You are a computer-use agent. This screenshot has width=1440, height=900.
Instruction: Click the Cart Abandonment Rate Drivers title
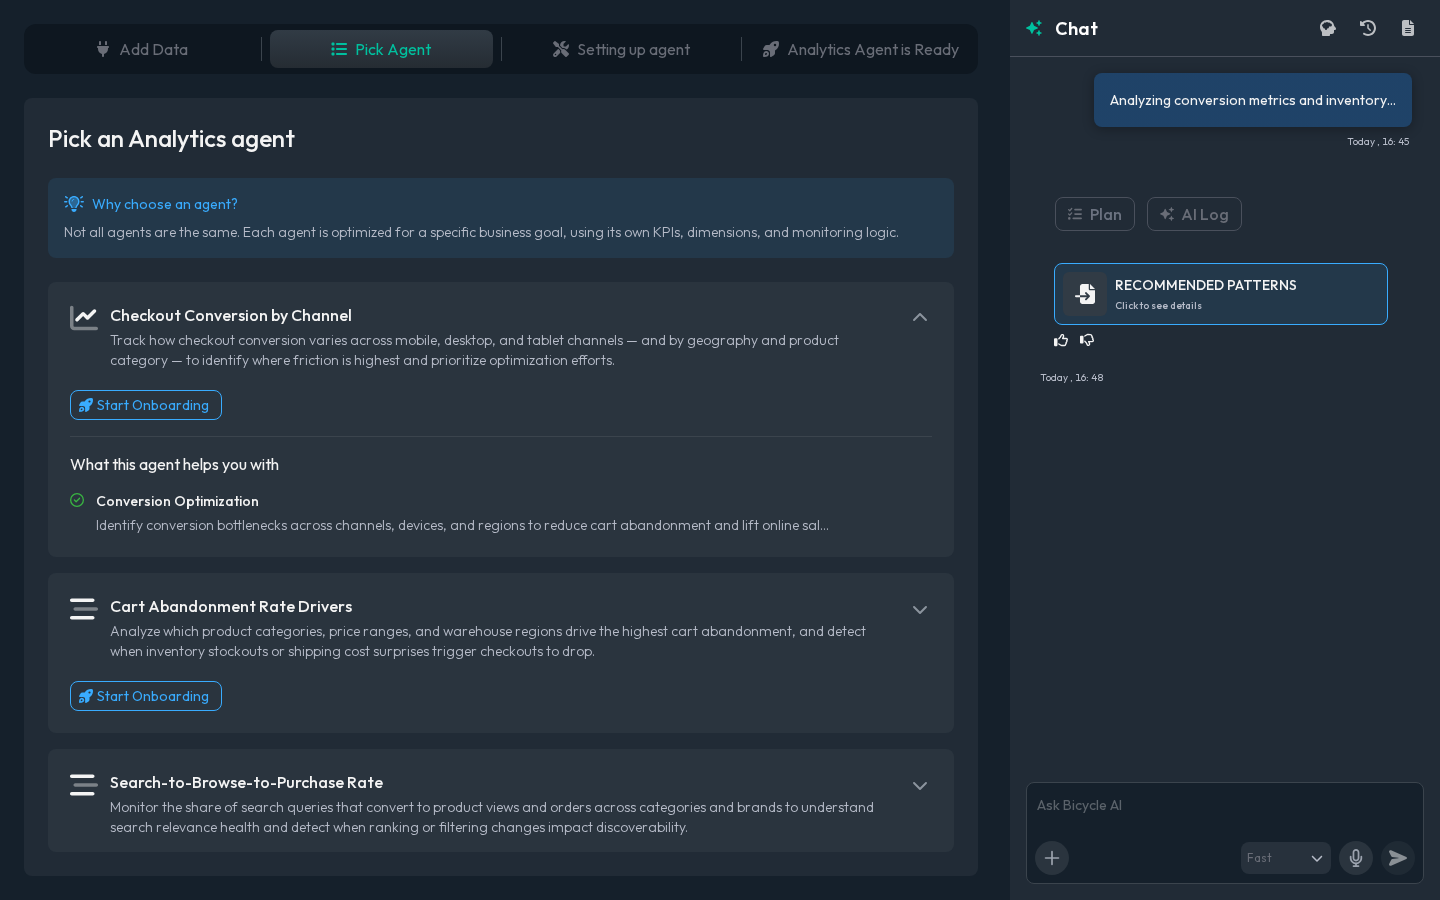pos(231,606)
